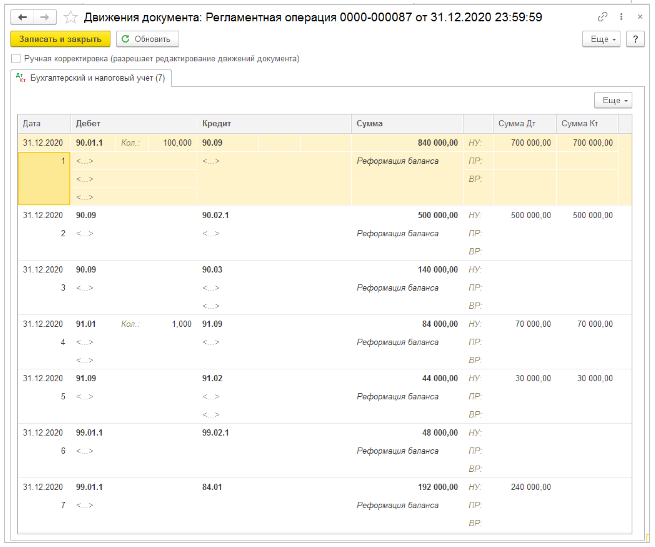Open the top Еще dropdown menu

point(602,39)
